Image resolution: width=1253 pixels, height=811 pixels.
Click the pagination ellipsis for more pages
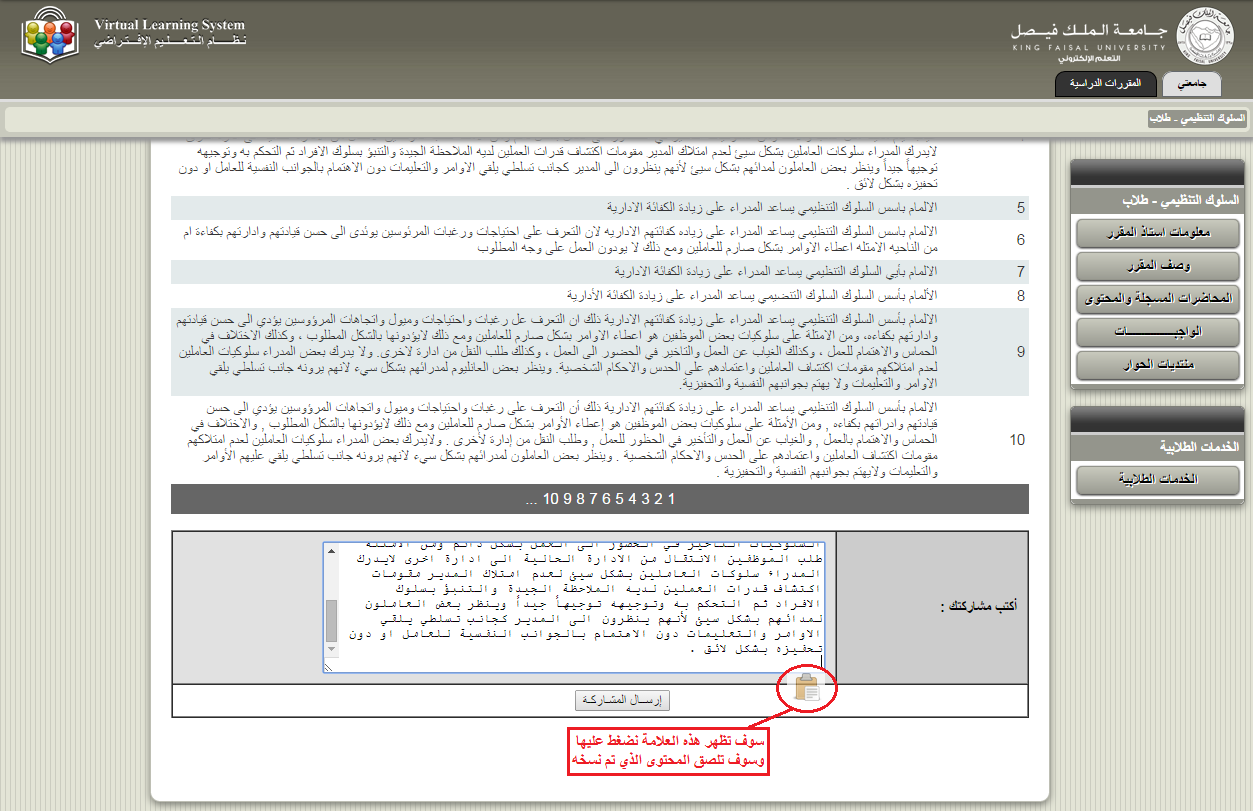point(531,499)
